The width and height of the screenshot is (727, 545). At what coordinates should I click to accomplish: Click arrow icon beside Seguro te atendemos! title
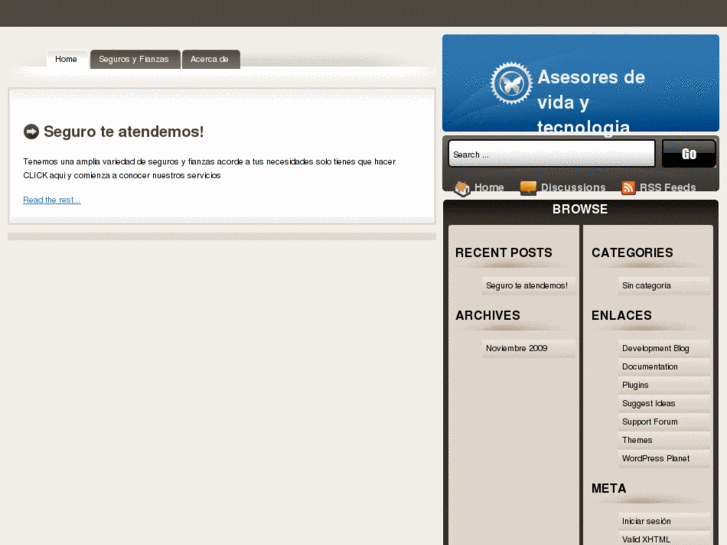(31, 132)
